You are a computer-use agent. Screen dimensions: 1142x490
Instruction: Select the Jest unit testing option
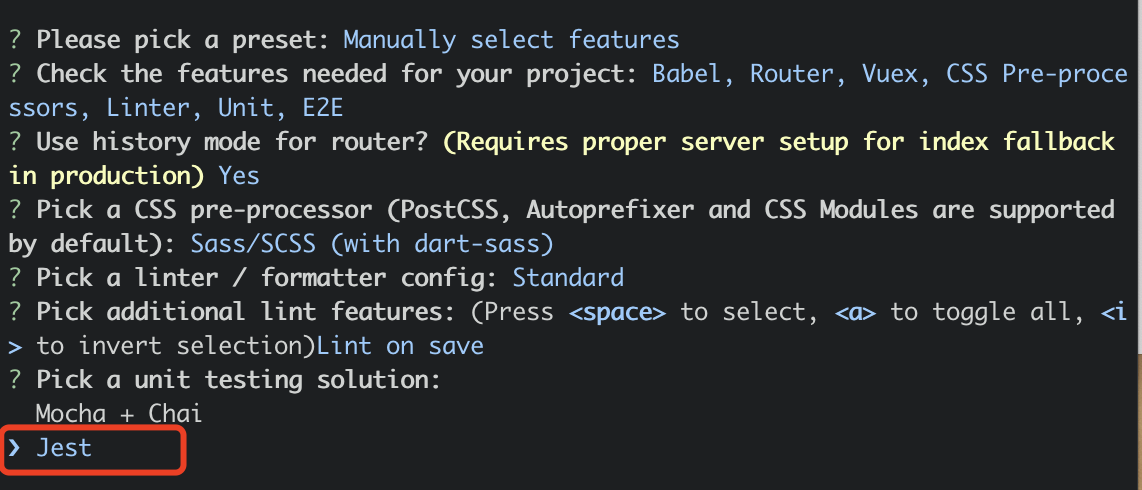pos(64,448)
